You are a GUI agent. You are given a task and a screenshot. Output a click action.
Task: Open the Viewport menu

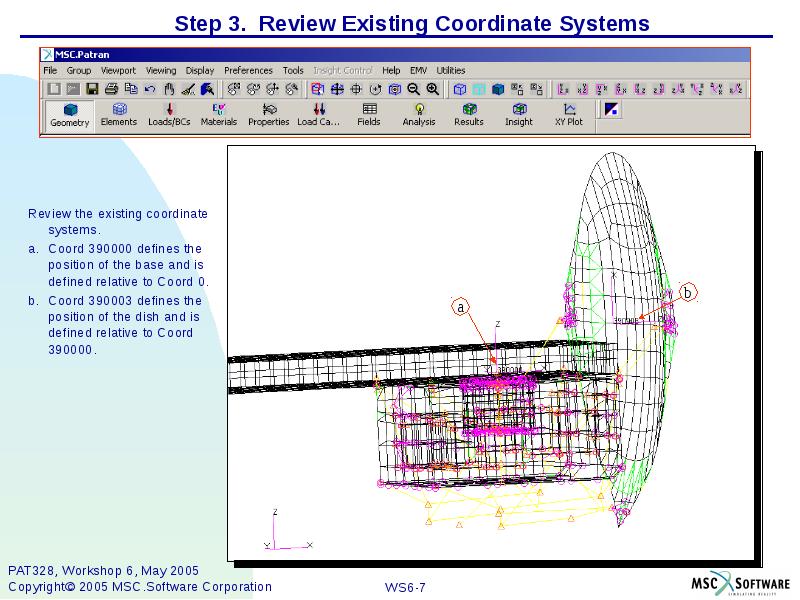116,70
